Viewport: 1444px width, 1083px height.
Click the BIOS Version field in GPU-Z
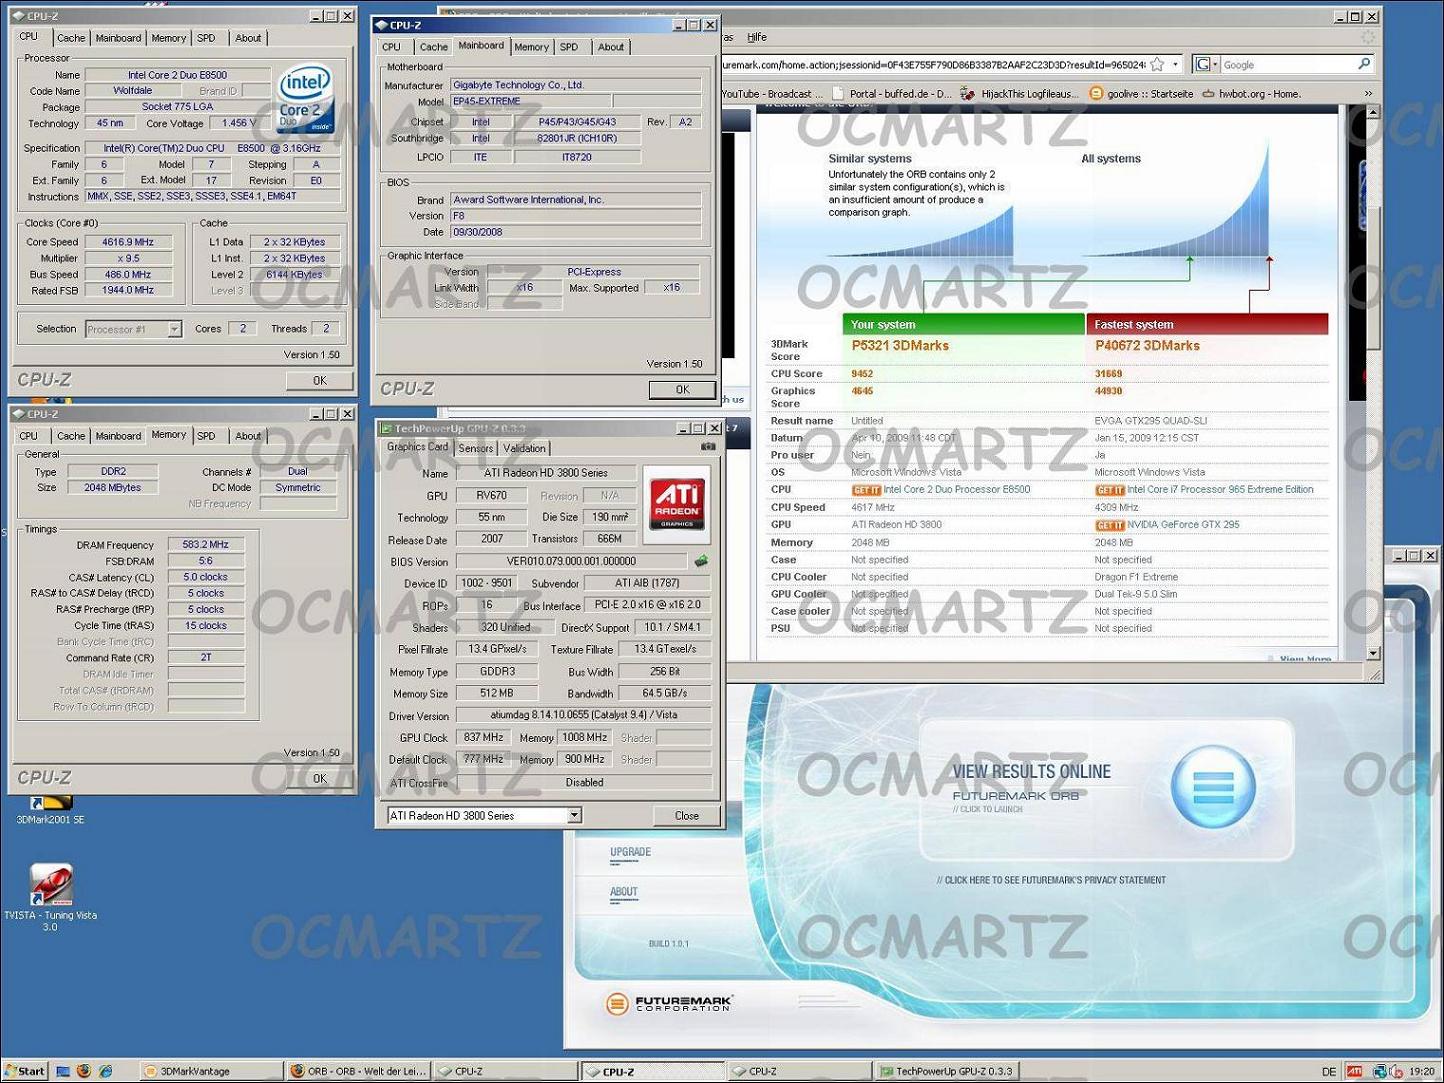(x=571, y=562)
